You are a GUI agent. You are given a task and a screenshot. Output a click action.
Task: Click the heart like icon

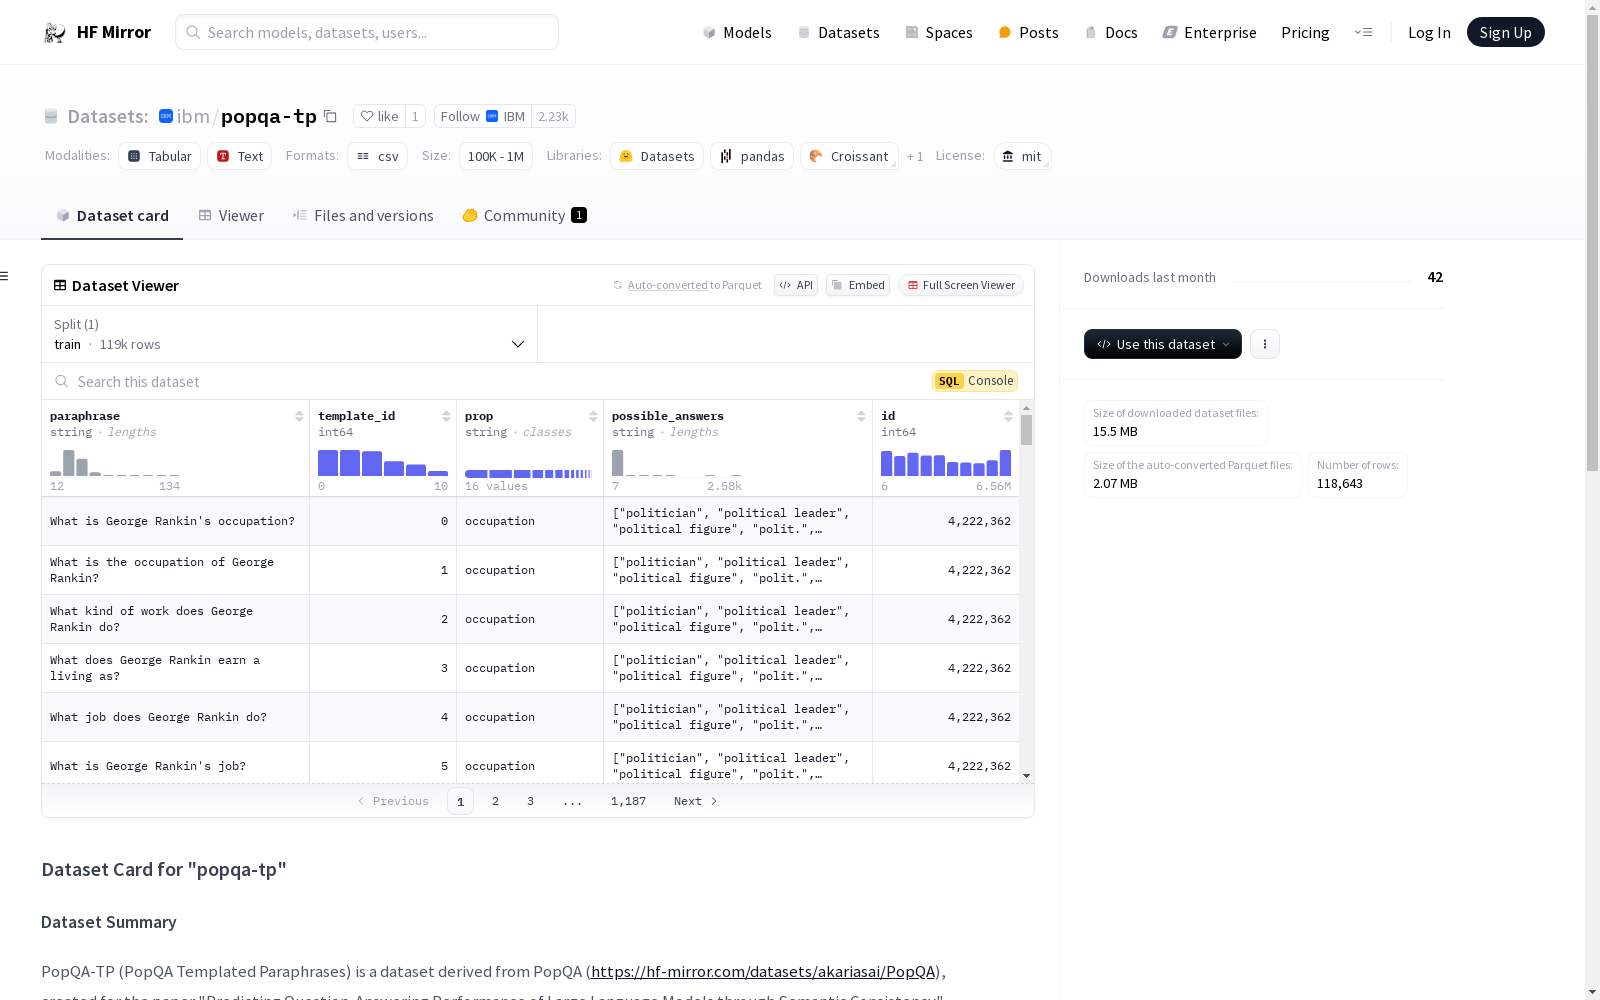(x=367, y=116)
